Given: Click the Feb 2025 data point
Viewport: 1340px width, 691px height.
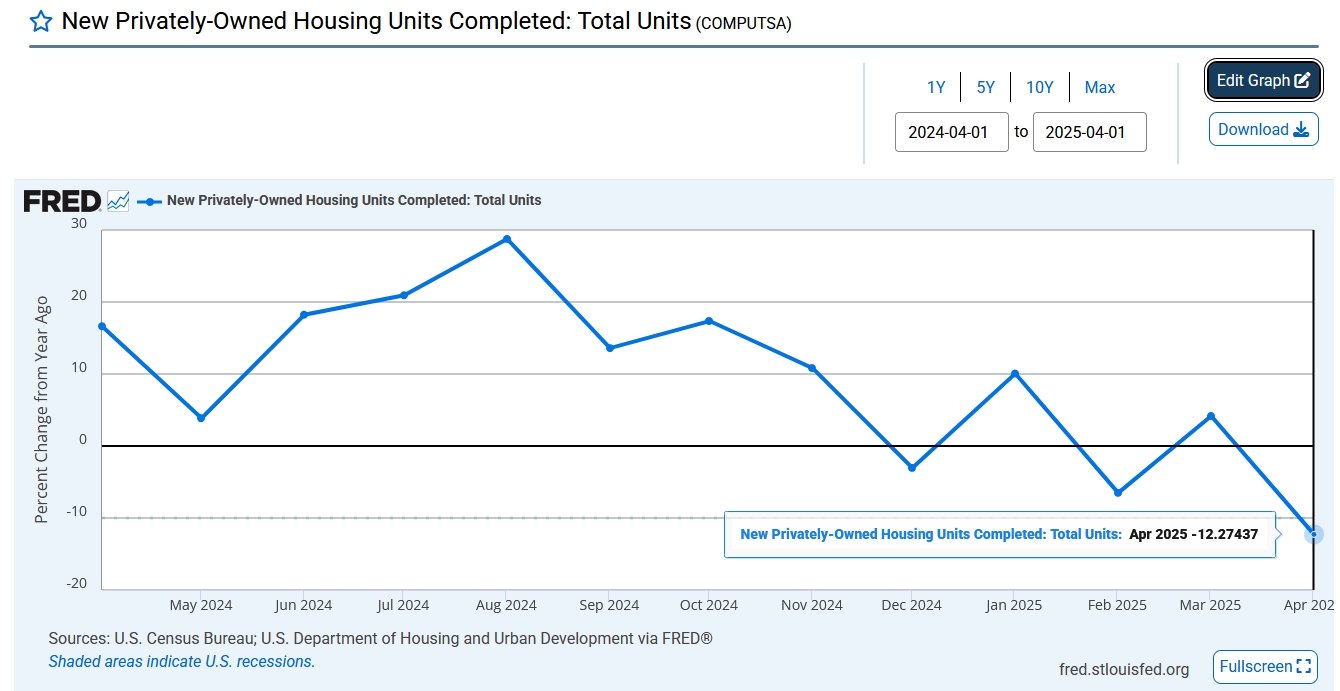Looking at the screenshot, I should click(x=1118, y=493).
